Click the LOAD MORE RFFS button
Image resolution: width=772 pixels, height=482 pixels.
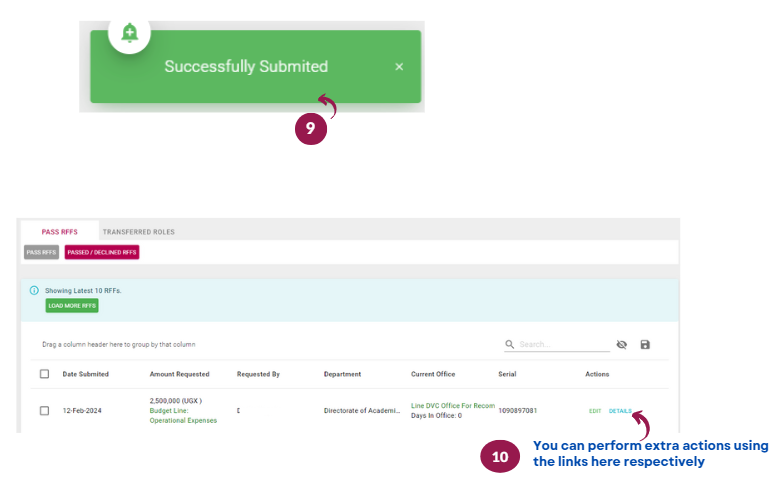click(x=72, y=306)
